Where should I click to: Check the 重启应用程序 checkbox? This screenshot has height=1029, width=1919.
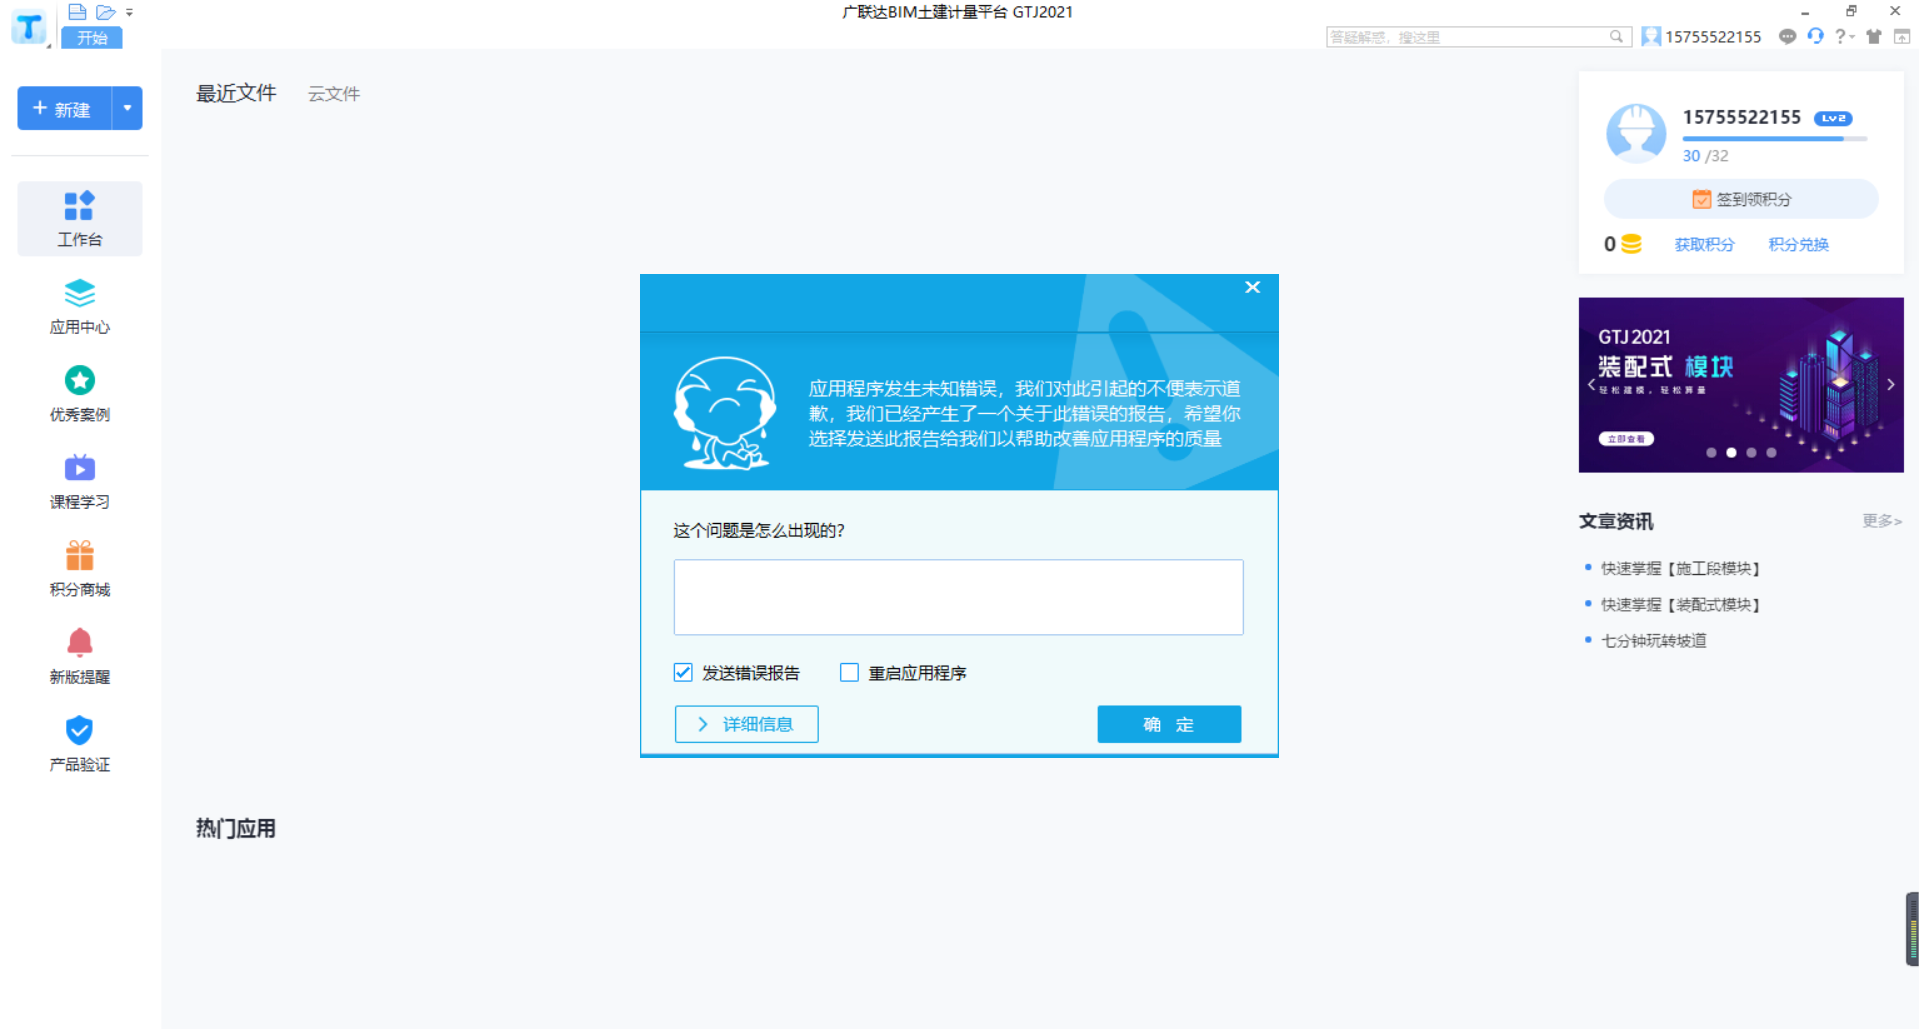pos(849,672)
